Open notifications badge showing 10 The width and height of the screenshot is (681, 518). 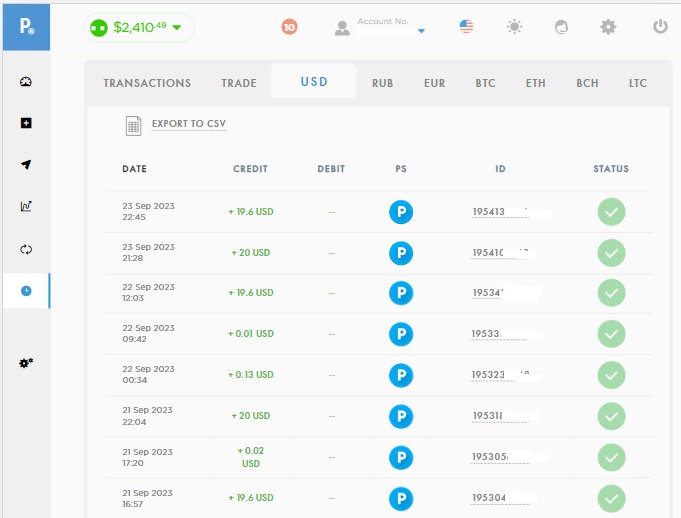[x=289, y=27]
